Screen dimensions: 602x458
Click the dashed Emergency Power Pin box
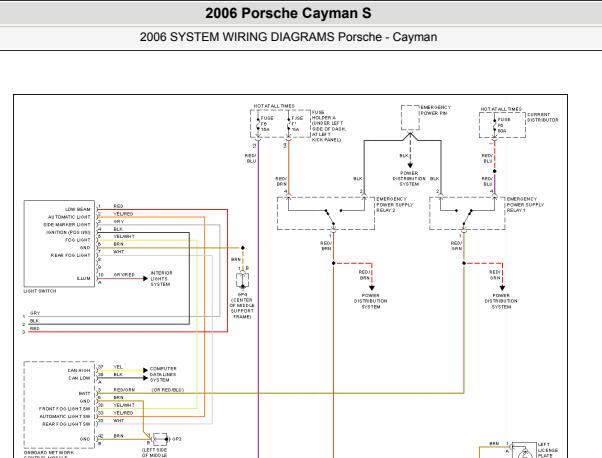point(410,117)
